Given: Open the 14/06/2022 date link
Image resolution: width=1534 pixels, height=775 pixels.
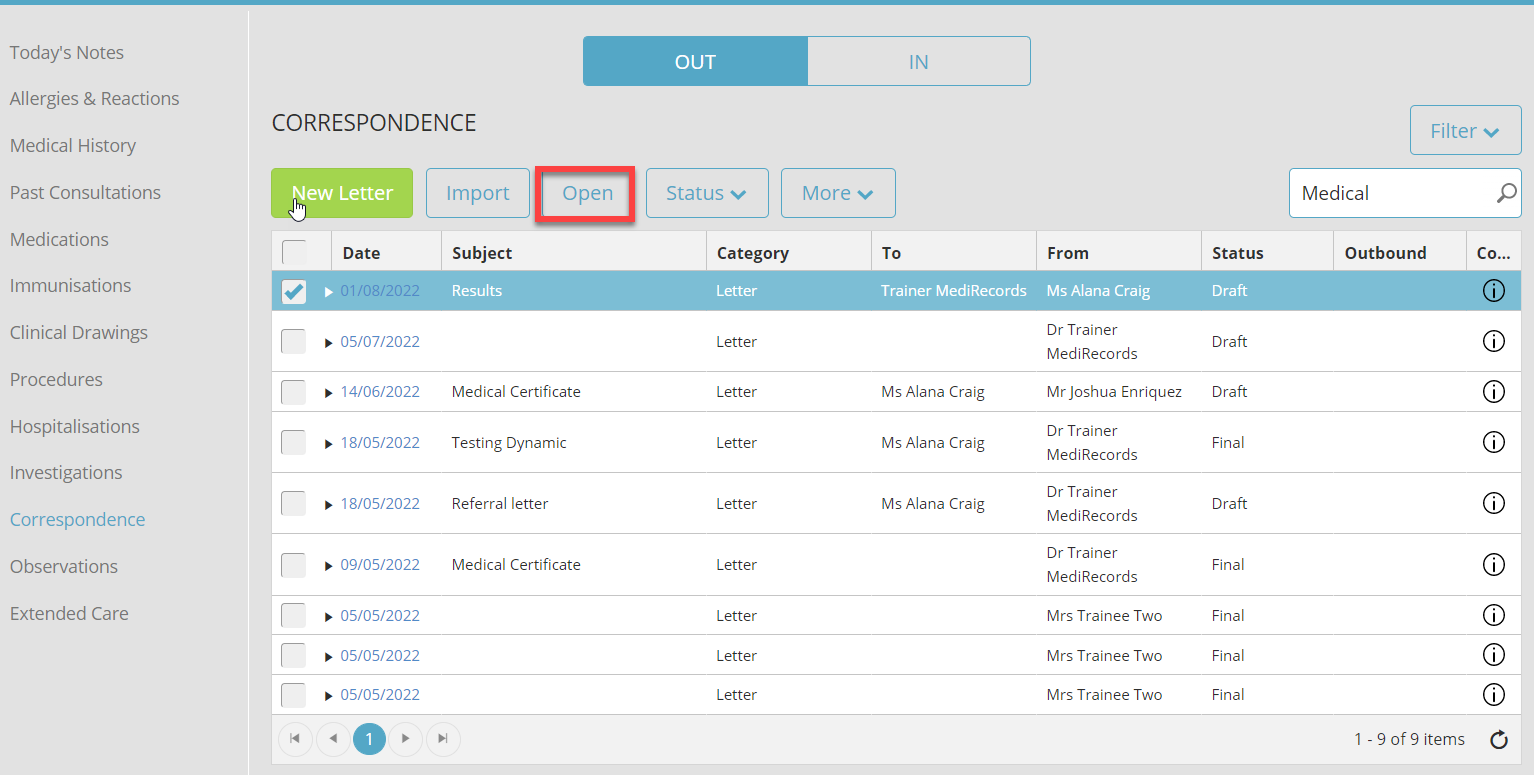Looking at the screenshot, I should 380,391.
